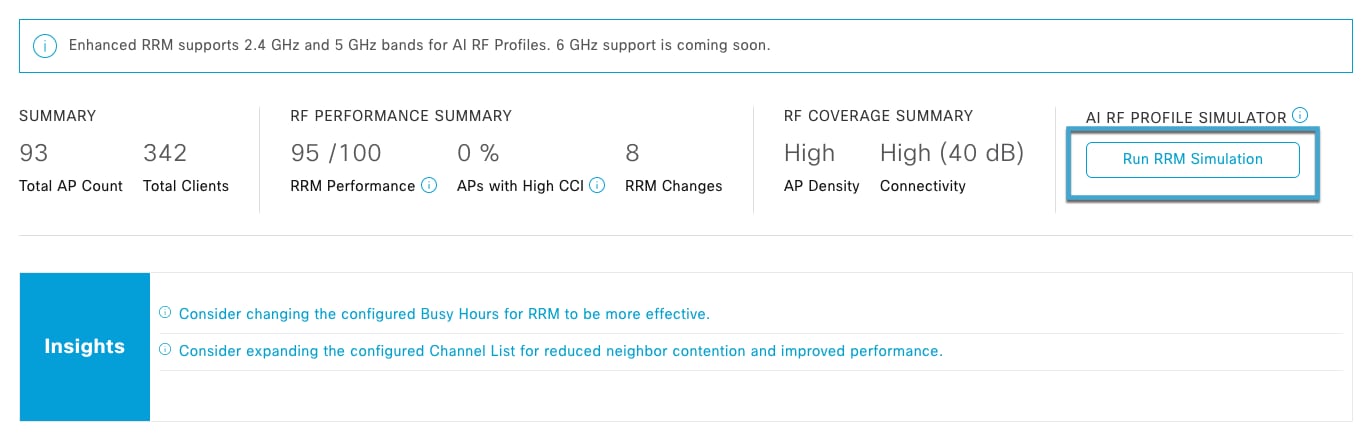This screenshot has height=445, width=1371.
Task: Select the 95 /100 RRM Performance score
Action: click(336, 153)
